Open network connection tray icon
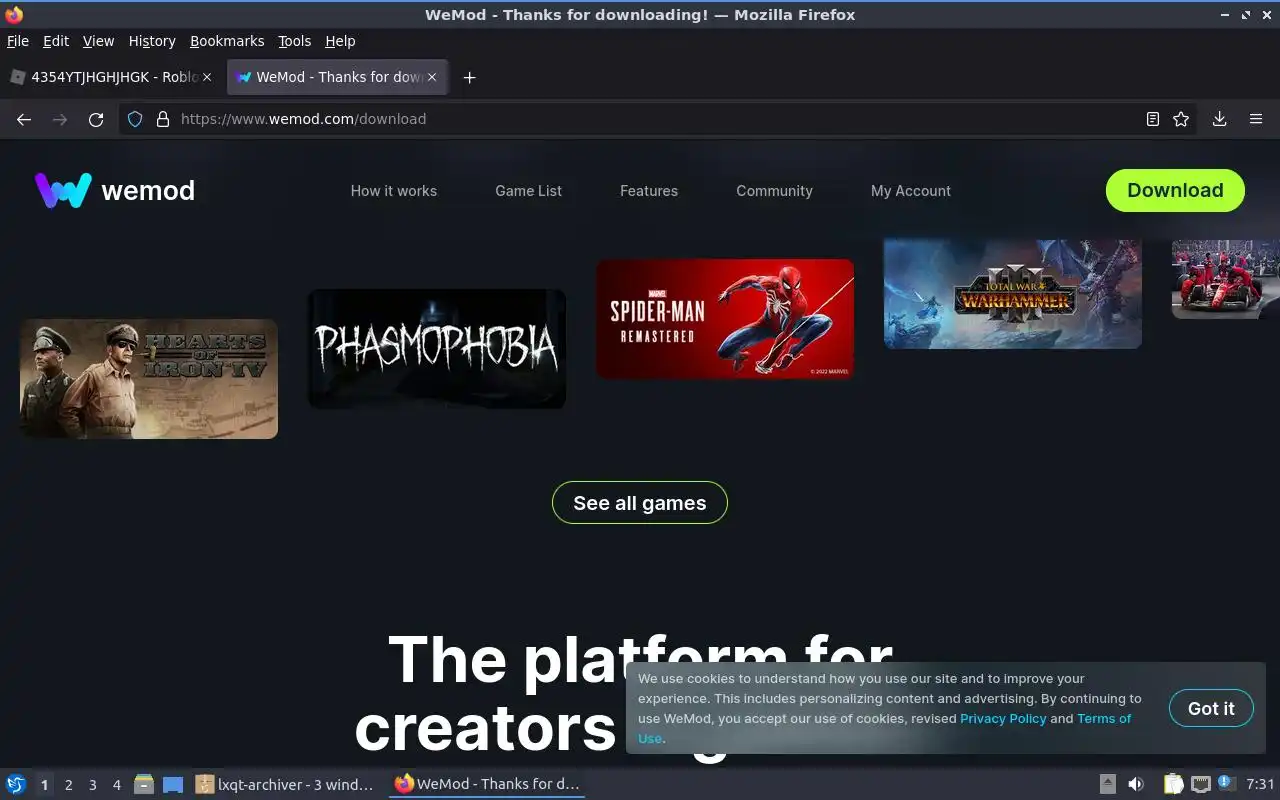1280x800 pixels. [x=1200, y=784]
